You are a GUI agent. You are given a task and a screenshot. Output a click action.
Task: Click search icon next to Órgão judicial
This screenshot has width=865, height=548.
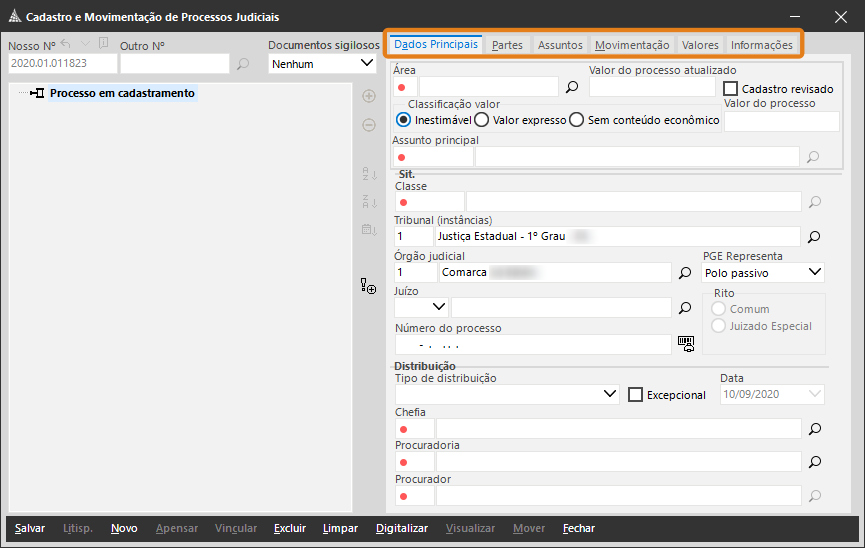[685, 272]
